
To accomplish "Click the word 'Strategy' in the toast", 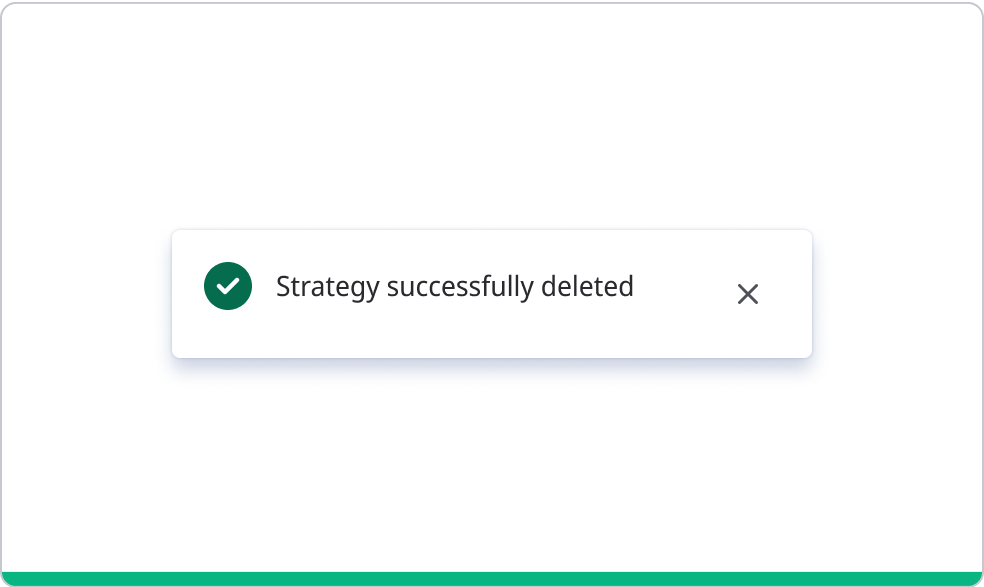I will click(x=327, y=287).
